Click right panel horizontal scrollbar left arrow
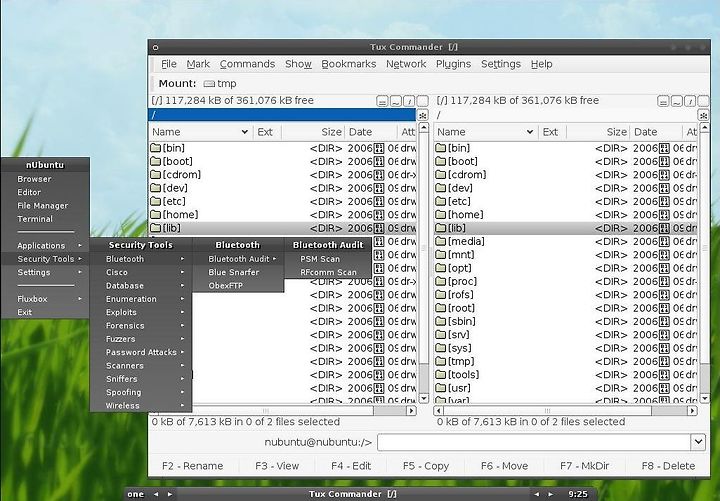720x501 pixels. tap(439, 411)
